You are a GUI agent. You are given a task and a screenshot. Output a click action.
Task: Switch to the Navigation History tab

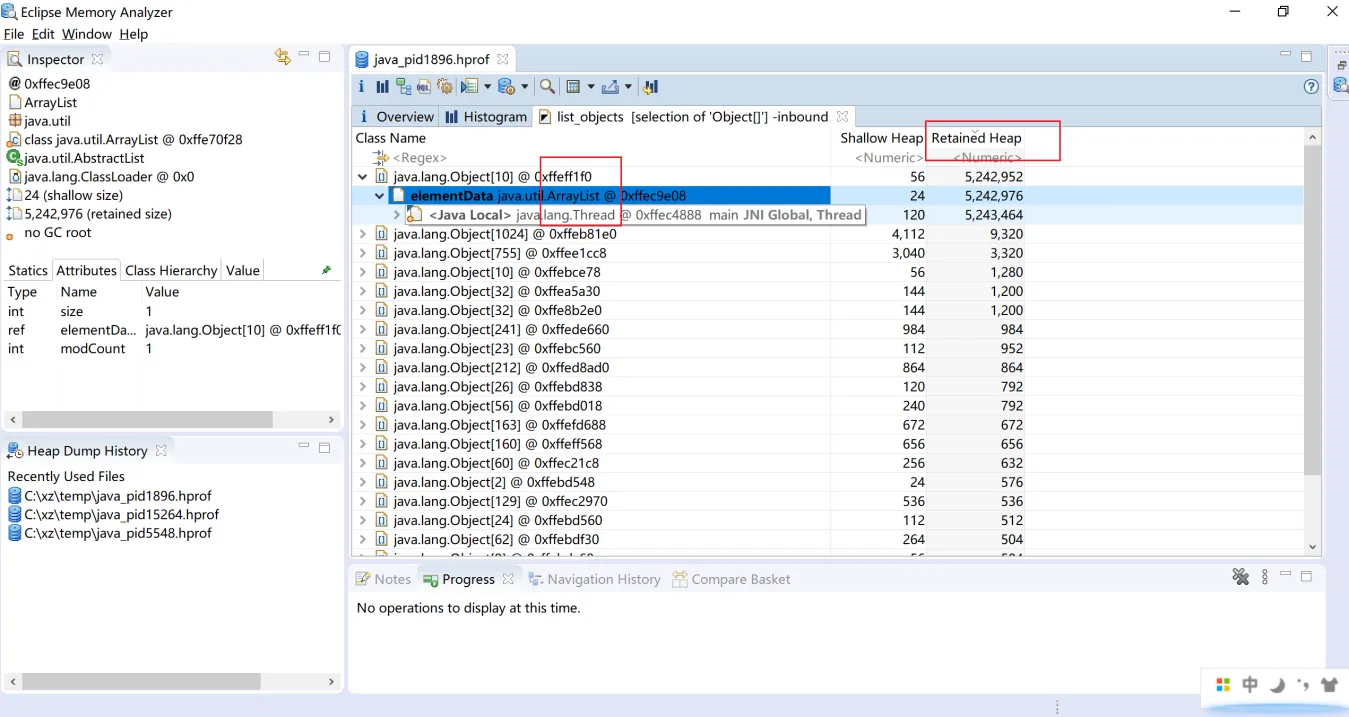(x=594, y=579)
